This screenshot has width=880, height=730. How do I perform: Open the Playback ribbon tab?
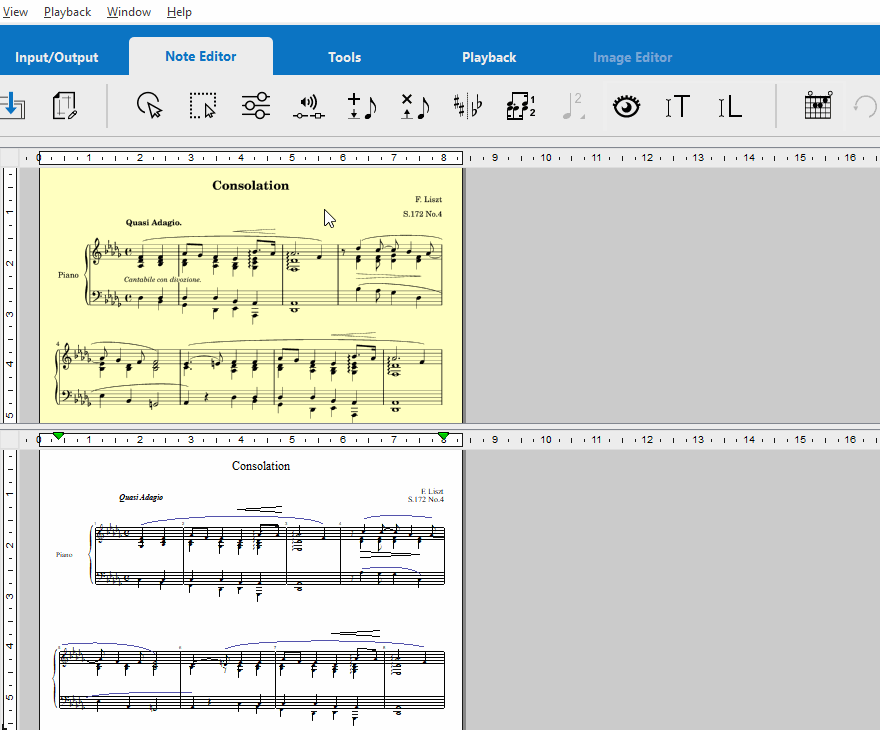489,57
